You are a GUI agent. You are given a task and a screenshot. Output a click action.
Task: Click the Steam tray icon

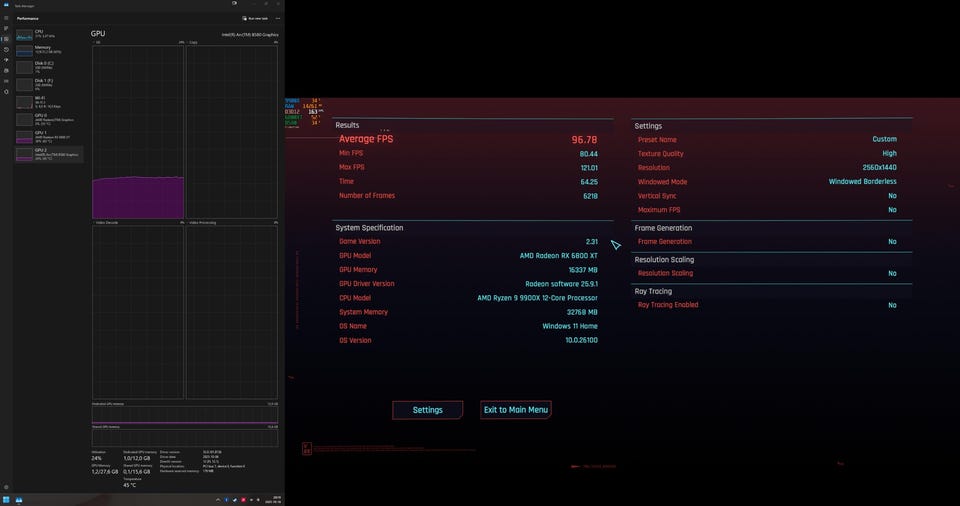click(235, 500)
